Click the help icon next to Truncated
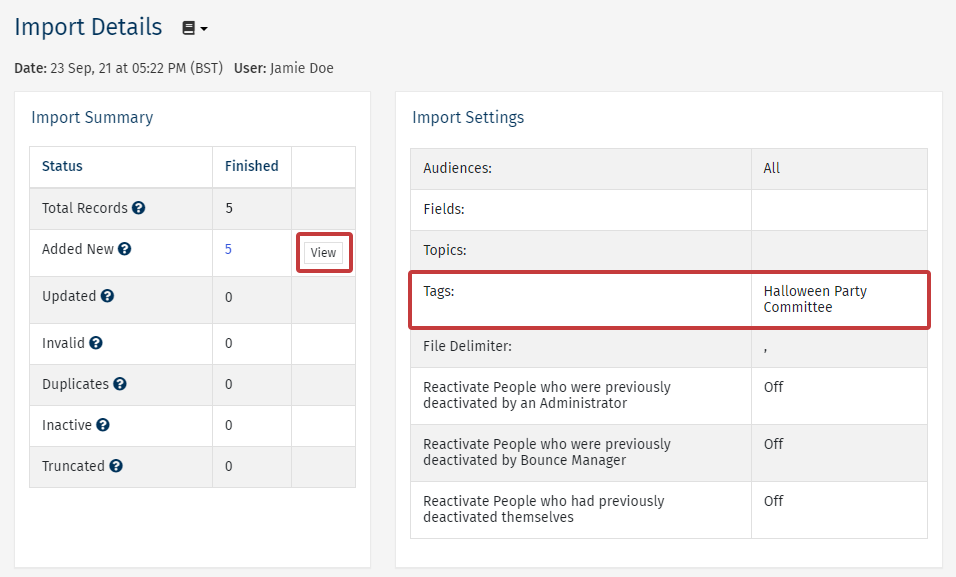 (x=116, y=466)
